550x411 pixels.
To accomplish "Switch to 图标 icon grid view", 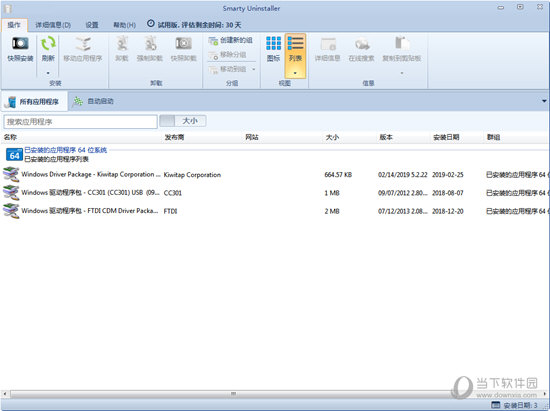I will click(273, 43).
